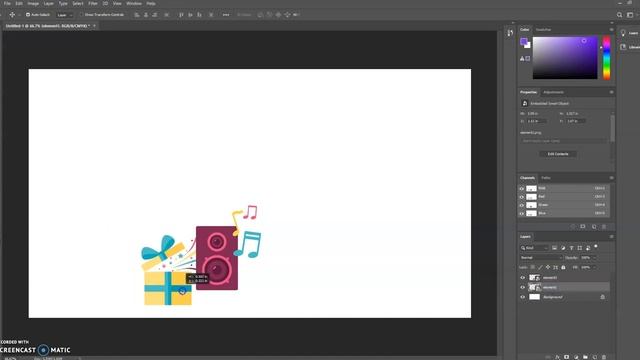Switch to the Paths tab

[x=546, y=178]
